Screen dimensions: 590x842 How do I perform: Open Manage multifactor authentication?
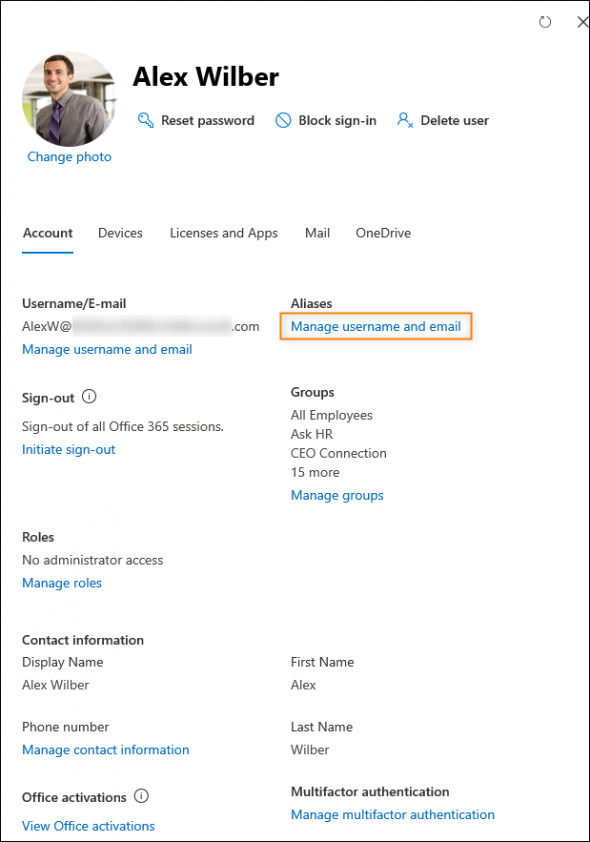392,814
